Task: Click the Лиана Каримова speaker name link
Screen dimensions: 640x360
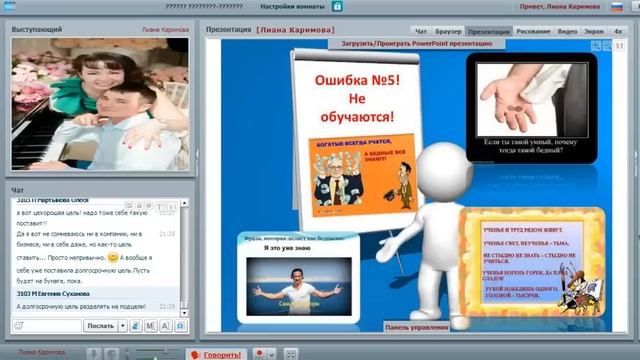Action: (165, 29)
